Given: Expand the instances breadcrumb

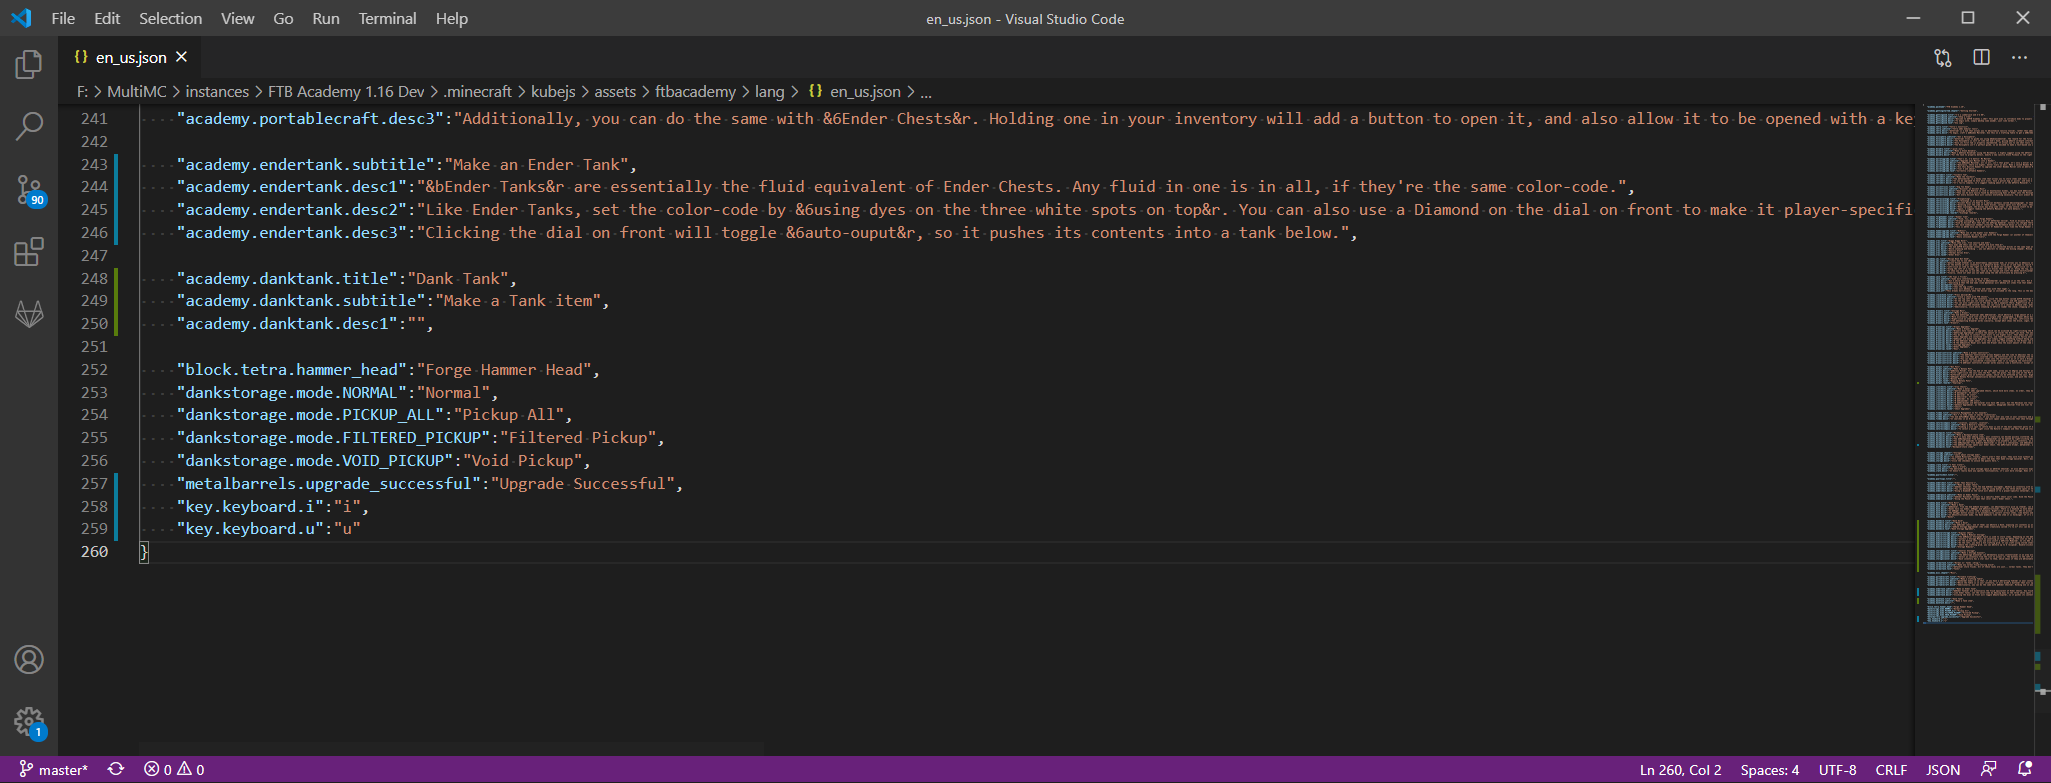Looking at the screenshot, I should (x=217, y=91).
